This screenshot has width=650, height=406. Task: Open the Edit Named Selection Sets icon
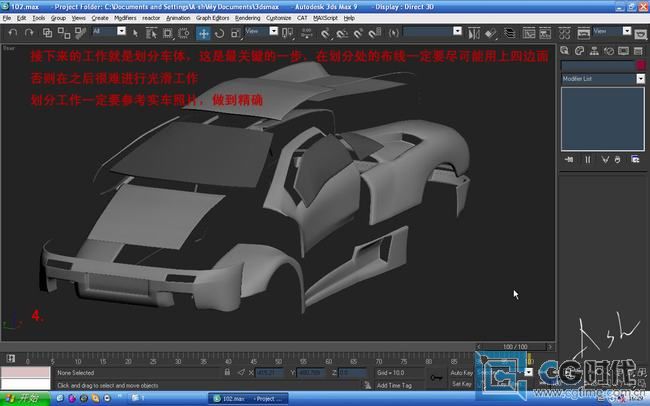click(x=394, y=33)
